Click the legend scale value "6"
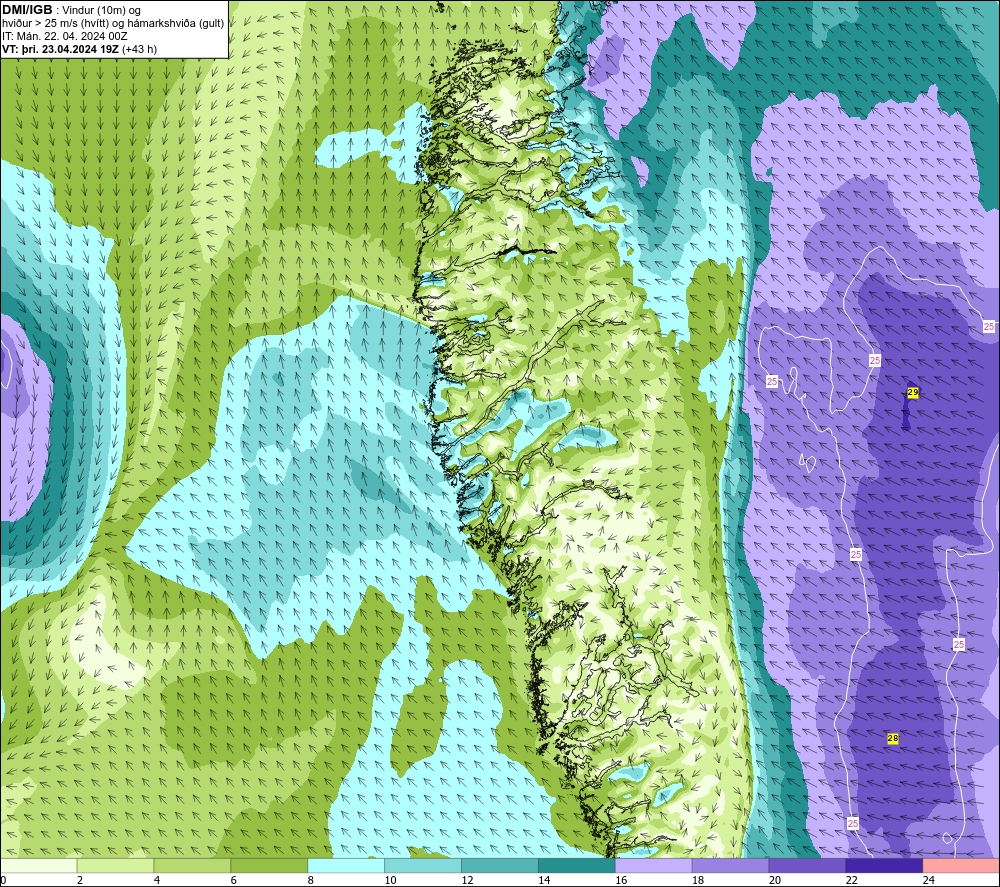This screenshot has height=887, width=1000. pyautogui.click(x=233, y=880)
